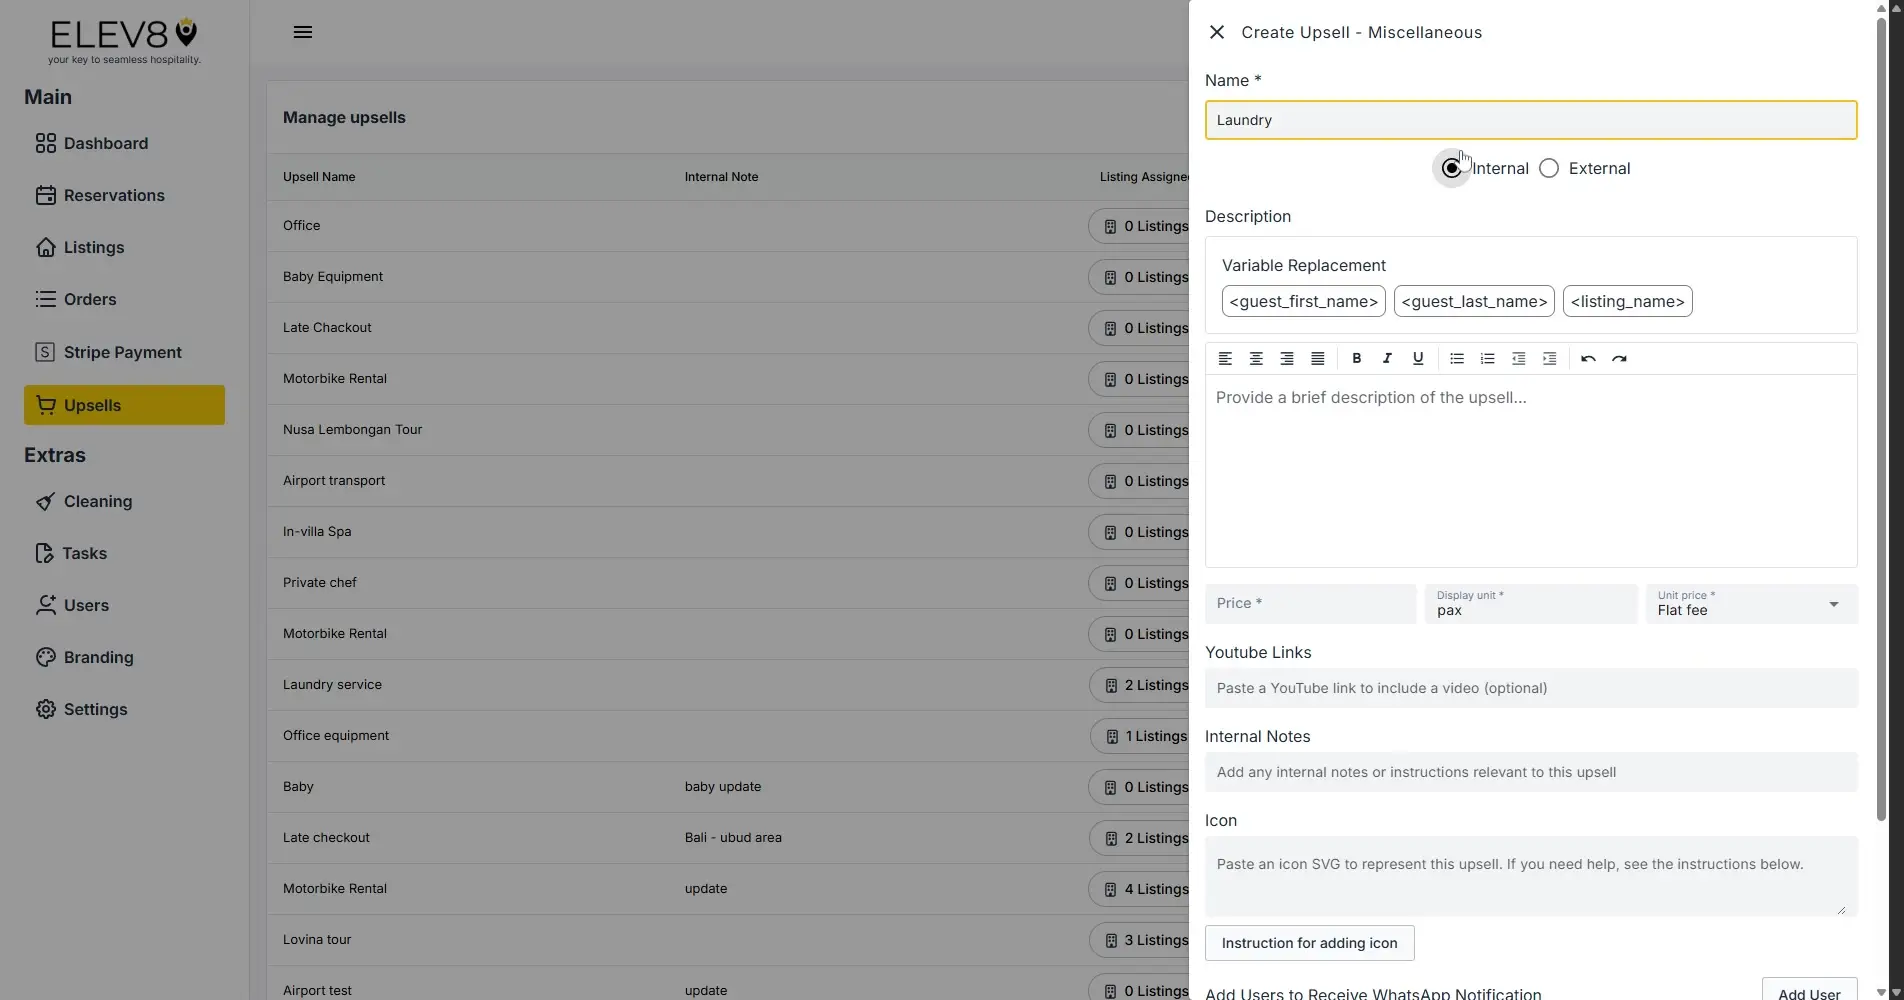Center align the description text

pyautogui.click(x=1256, y=358)
